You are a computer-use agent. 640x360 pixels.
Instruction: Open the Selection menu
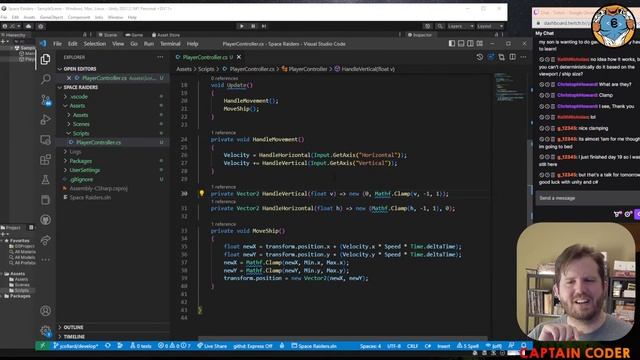coord(95,44)
